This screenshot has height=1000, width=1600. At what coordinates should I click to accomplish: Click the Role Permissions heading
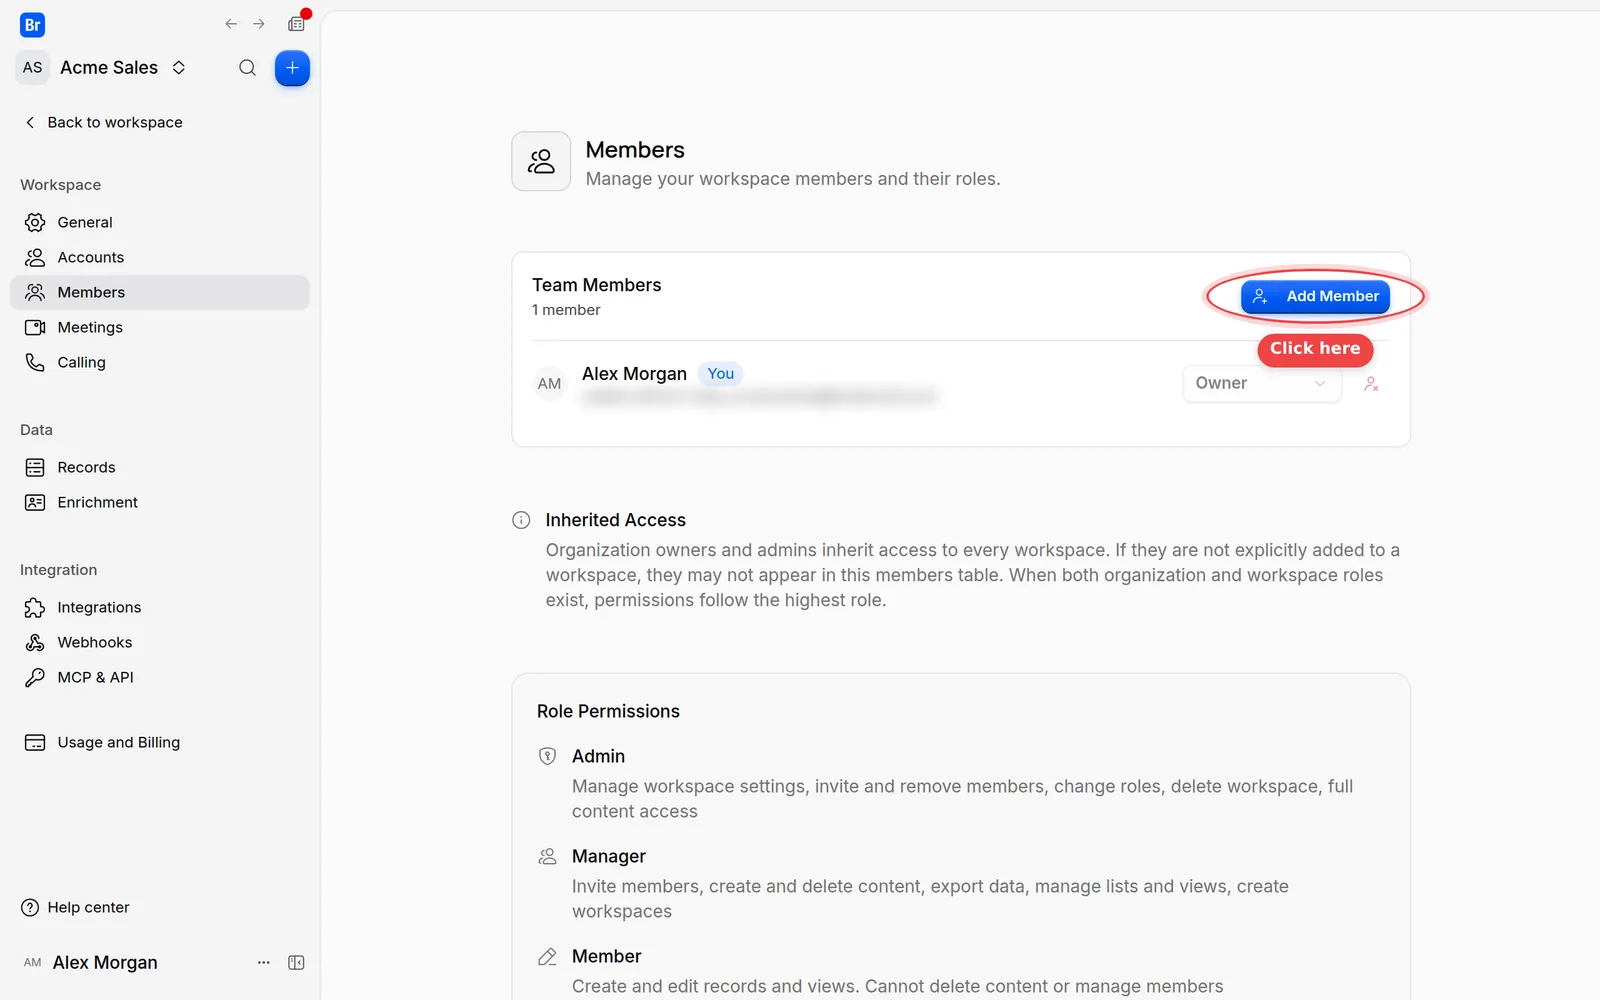point(608,711)
